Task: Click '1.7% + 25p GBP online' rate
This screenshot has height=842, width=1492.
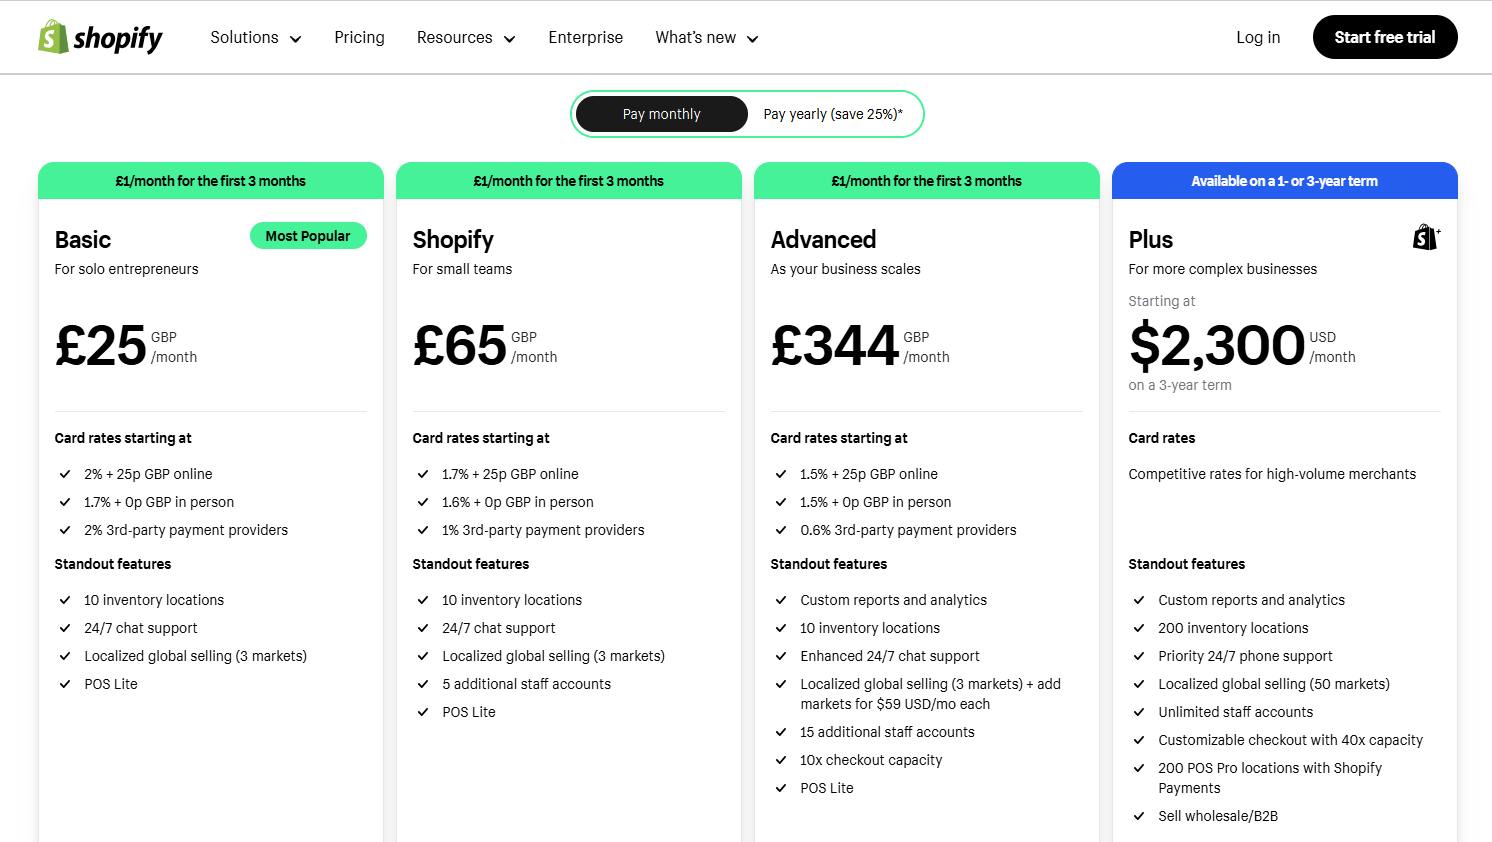Action: click(510, 474)
